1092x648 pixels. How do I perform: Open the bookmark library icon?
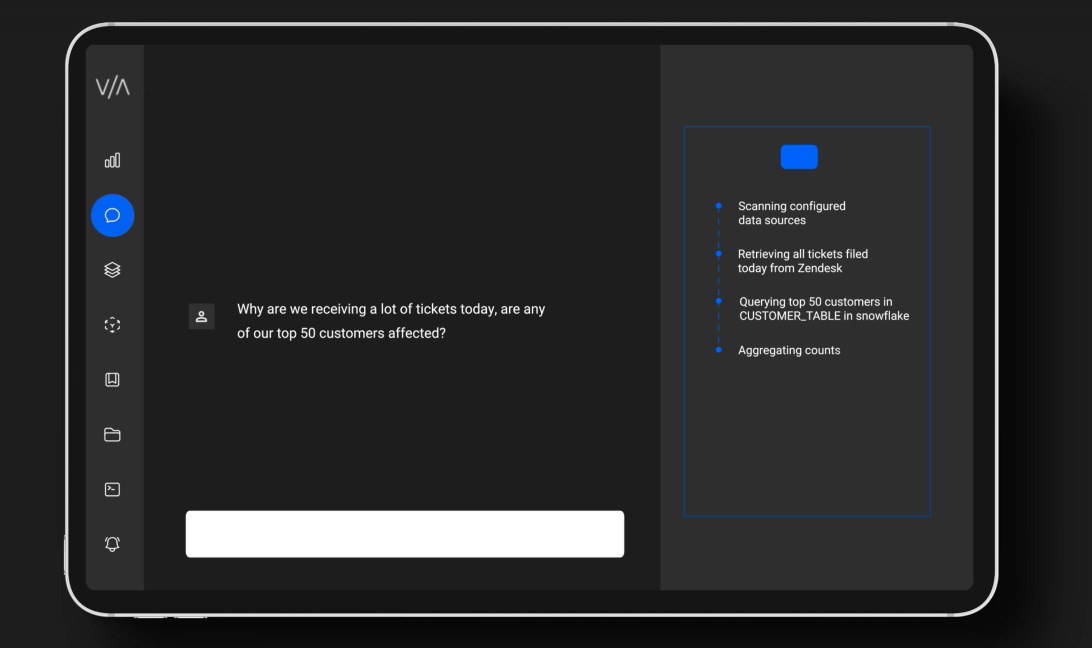(112, 380)
